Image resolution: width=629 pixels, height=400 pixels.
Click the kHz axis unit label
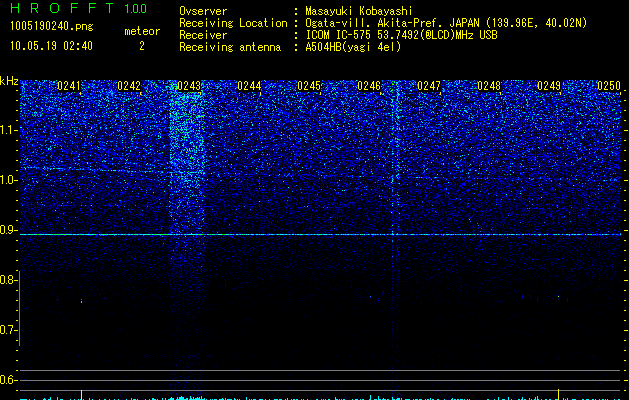(x=9, y=81)
